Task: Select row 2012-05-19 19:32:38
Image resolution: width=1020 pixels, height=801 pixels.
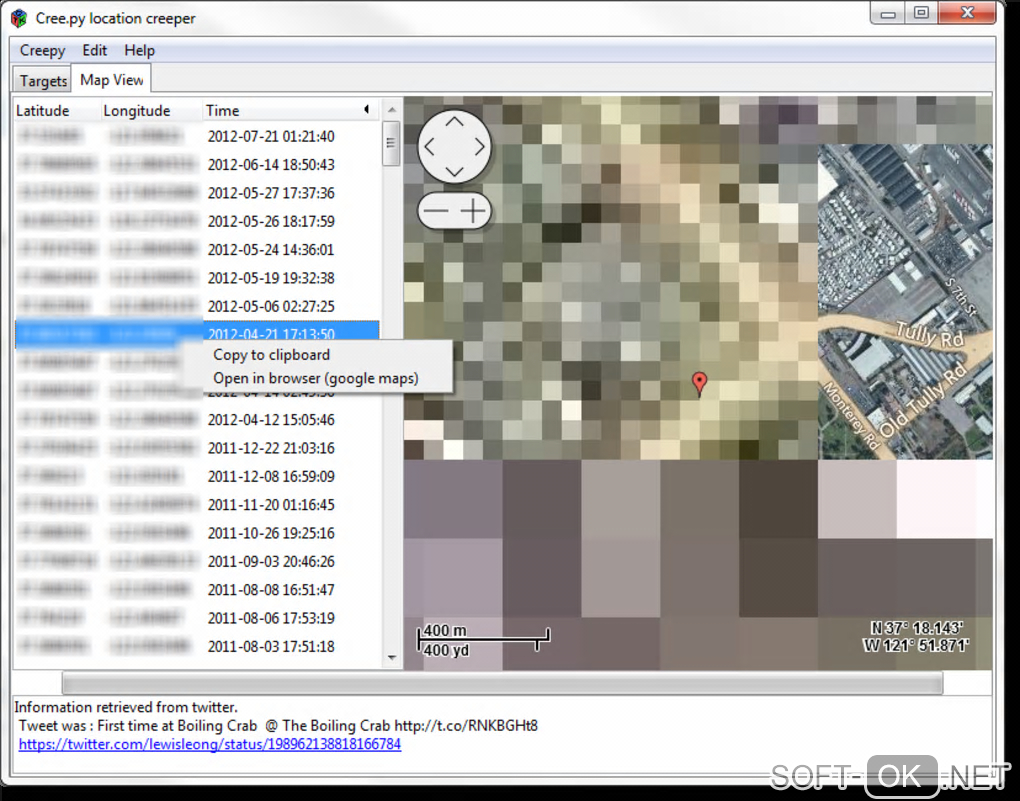Action: coord(196,278)
